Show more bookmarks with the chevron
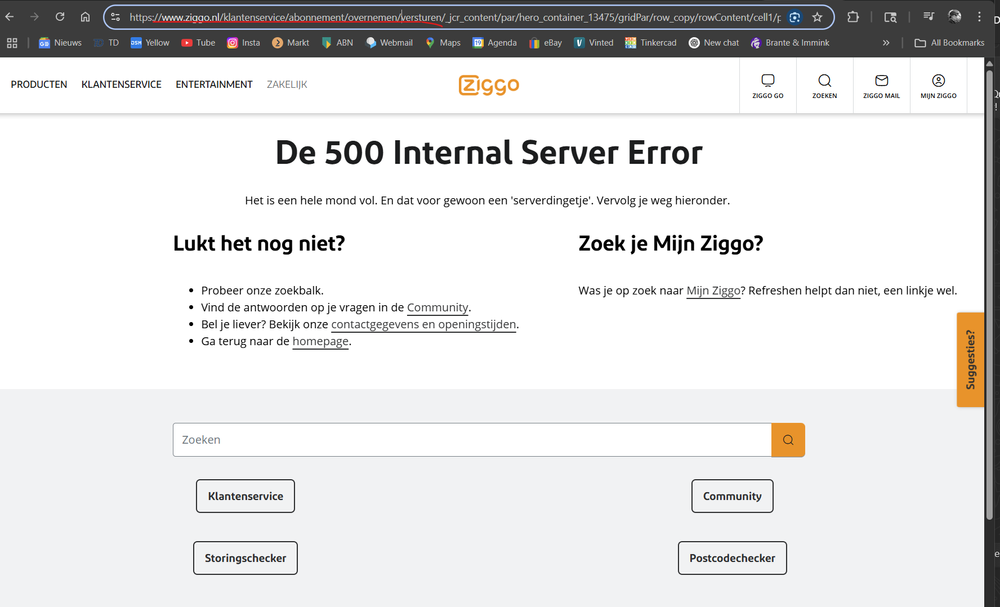 (886, 43)
